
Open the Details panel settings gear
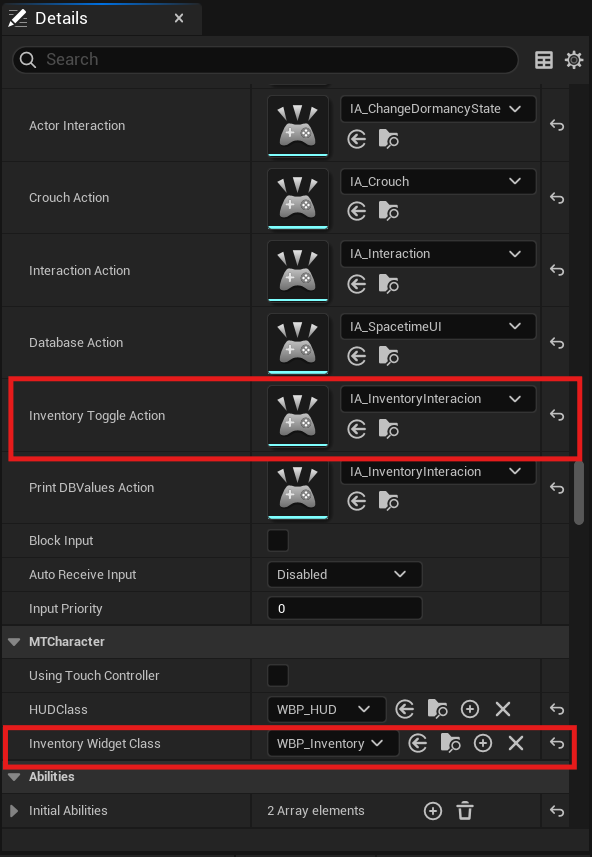(574, 60)
